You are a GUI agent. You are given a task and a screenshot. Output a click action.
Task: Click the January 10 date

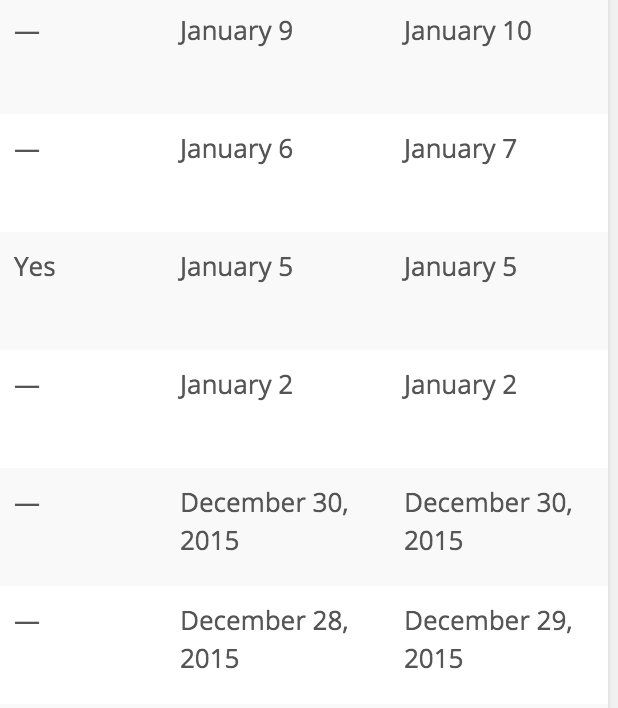point(467,32)
